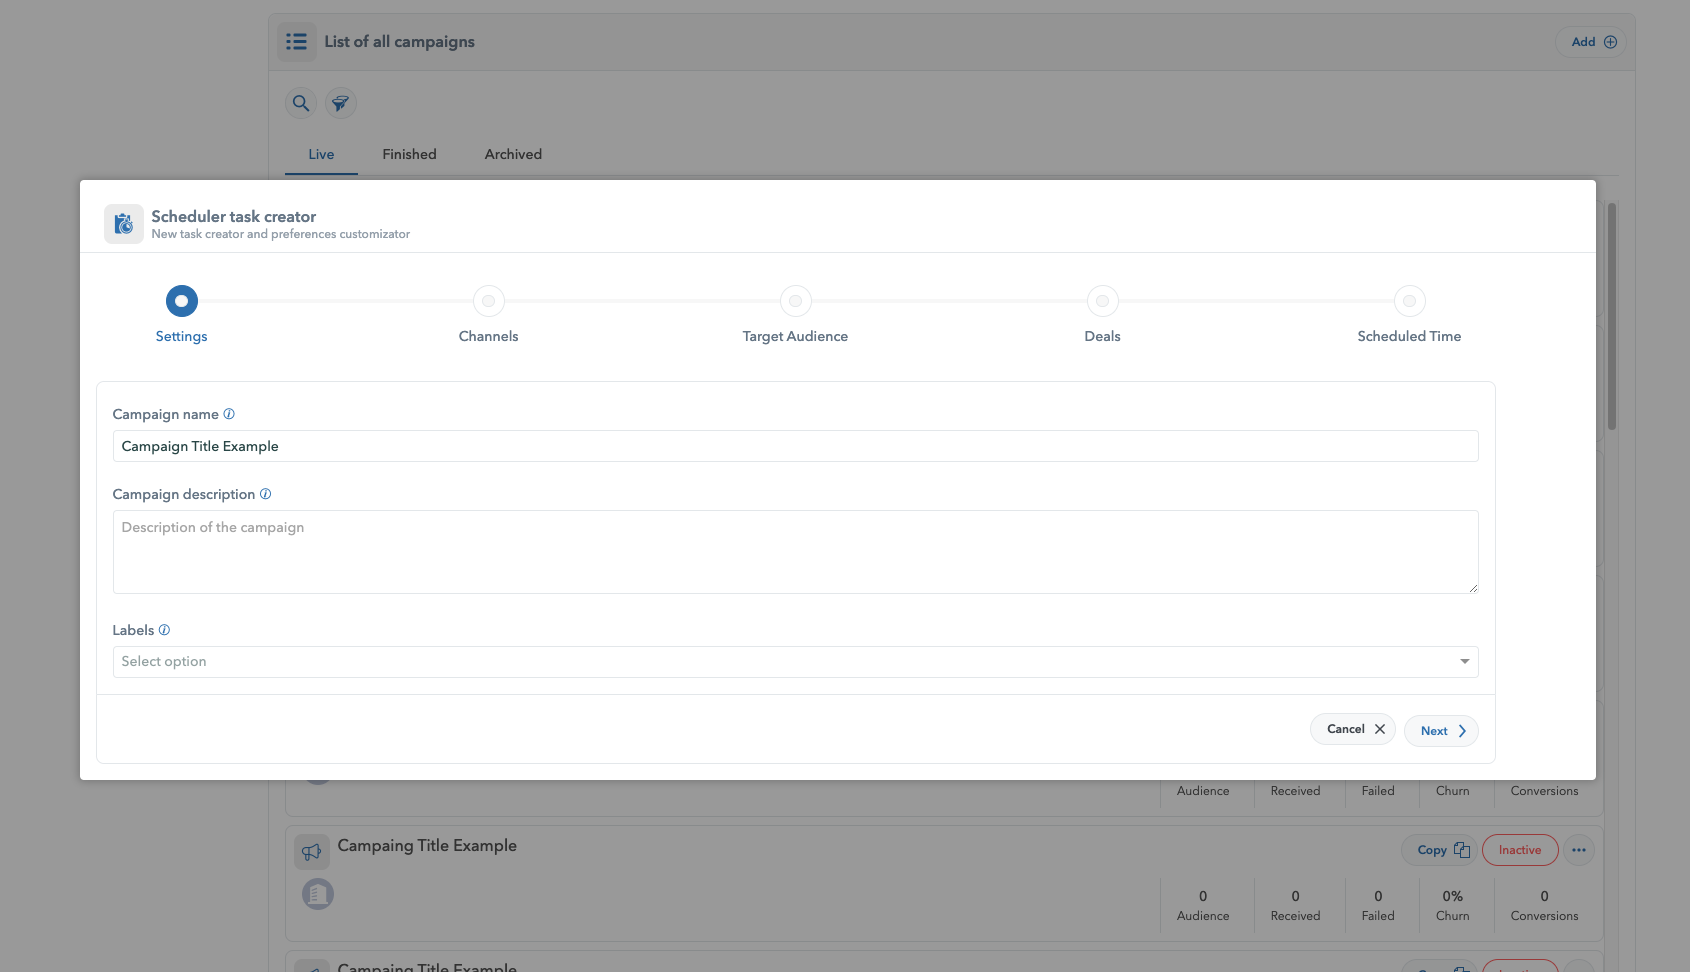
Task: Click the Campaign description text area
Action: pyautogui.click(x=796, y=552)
